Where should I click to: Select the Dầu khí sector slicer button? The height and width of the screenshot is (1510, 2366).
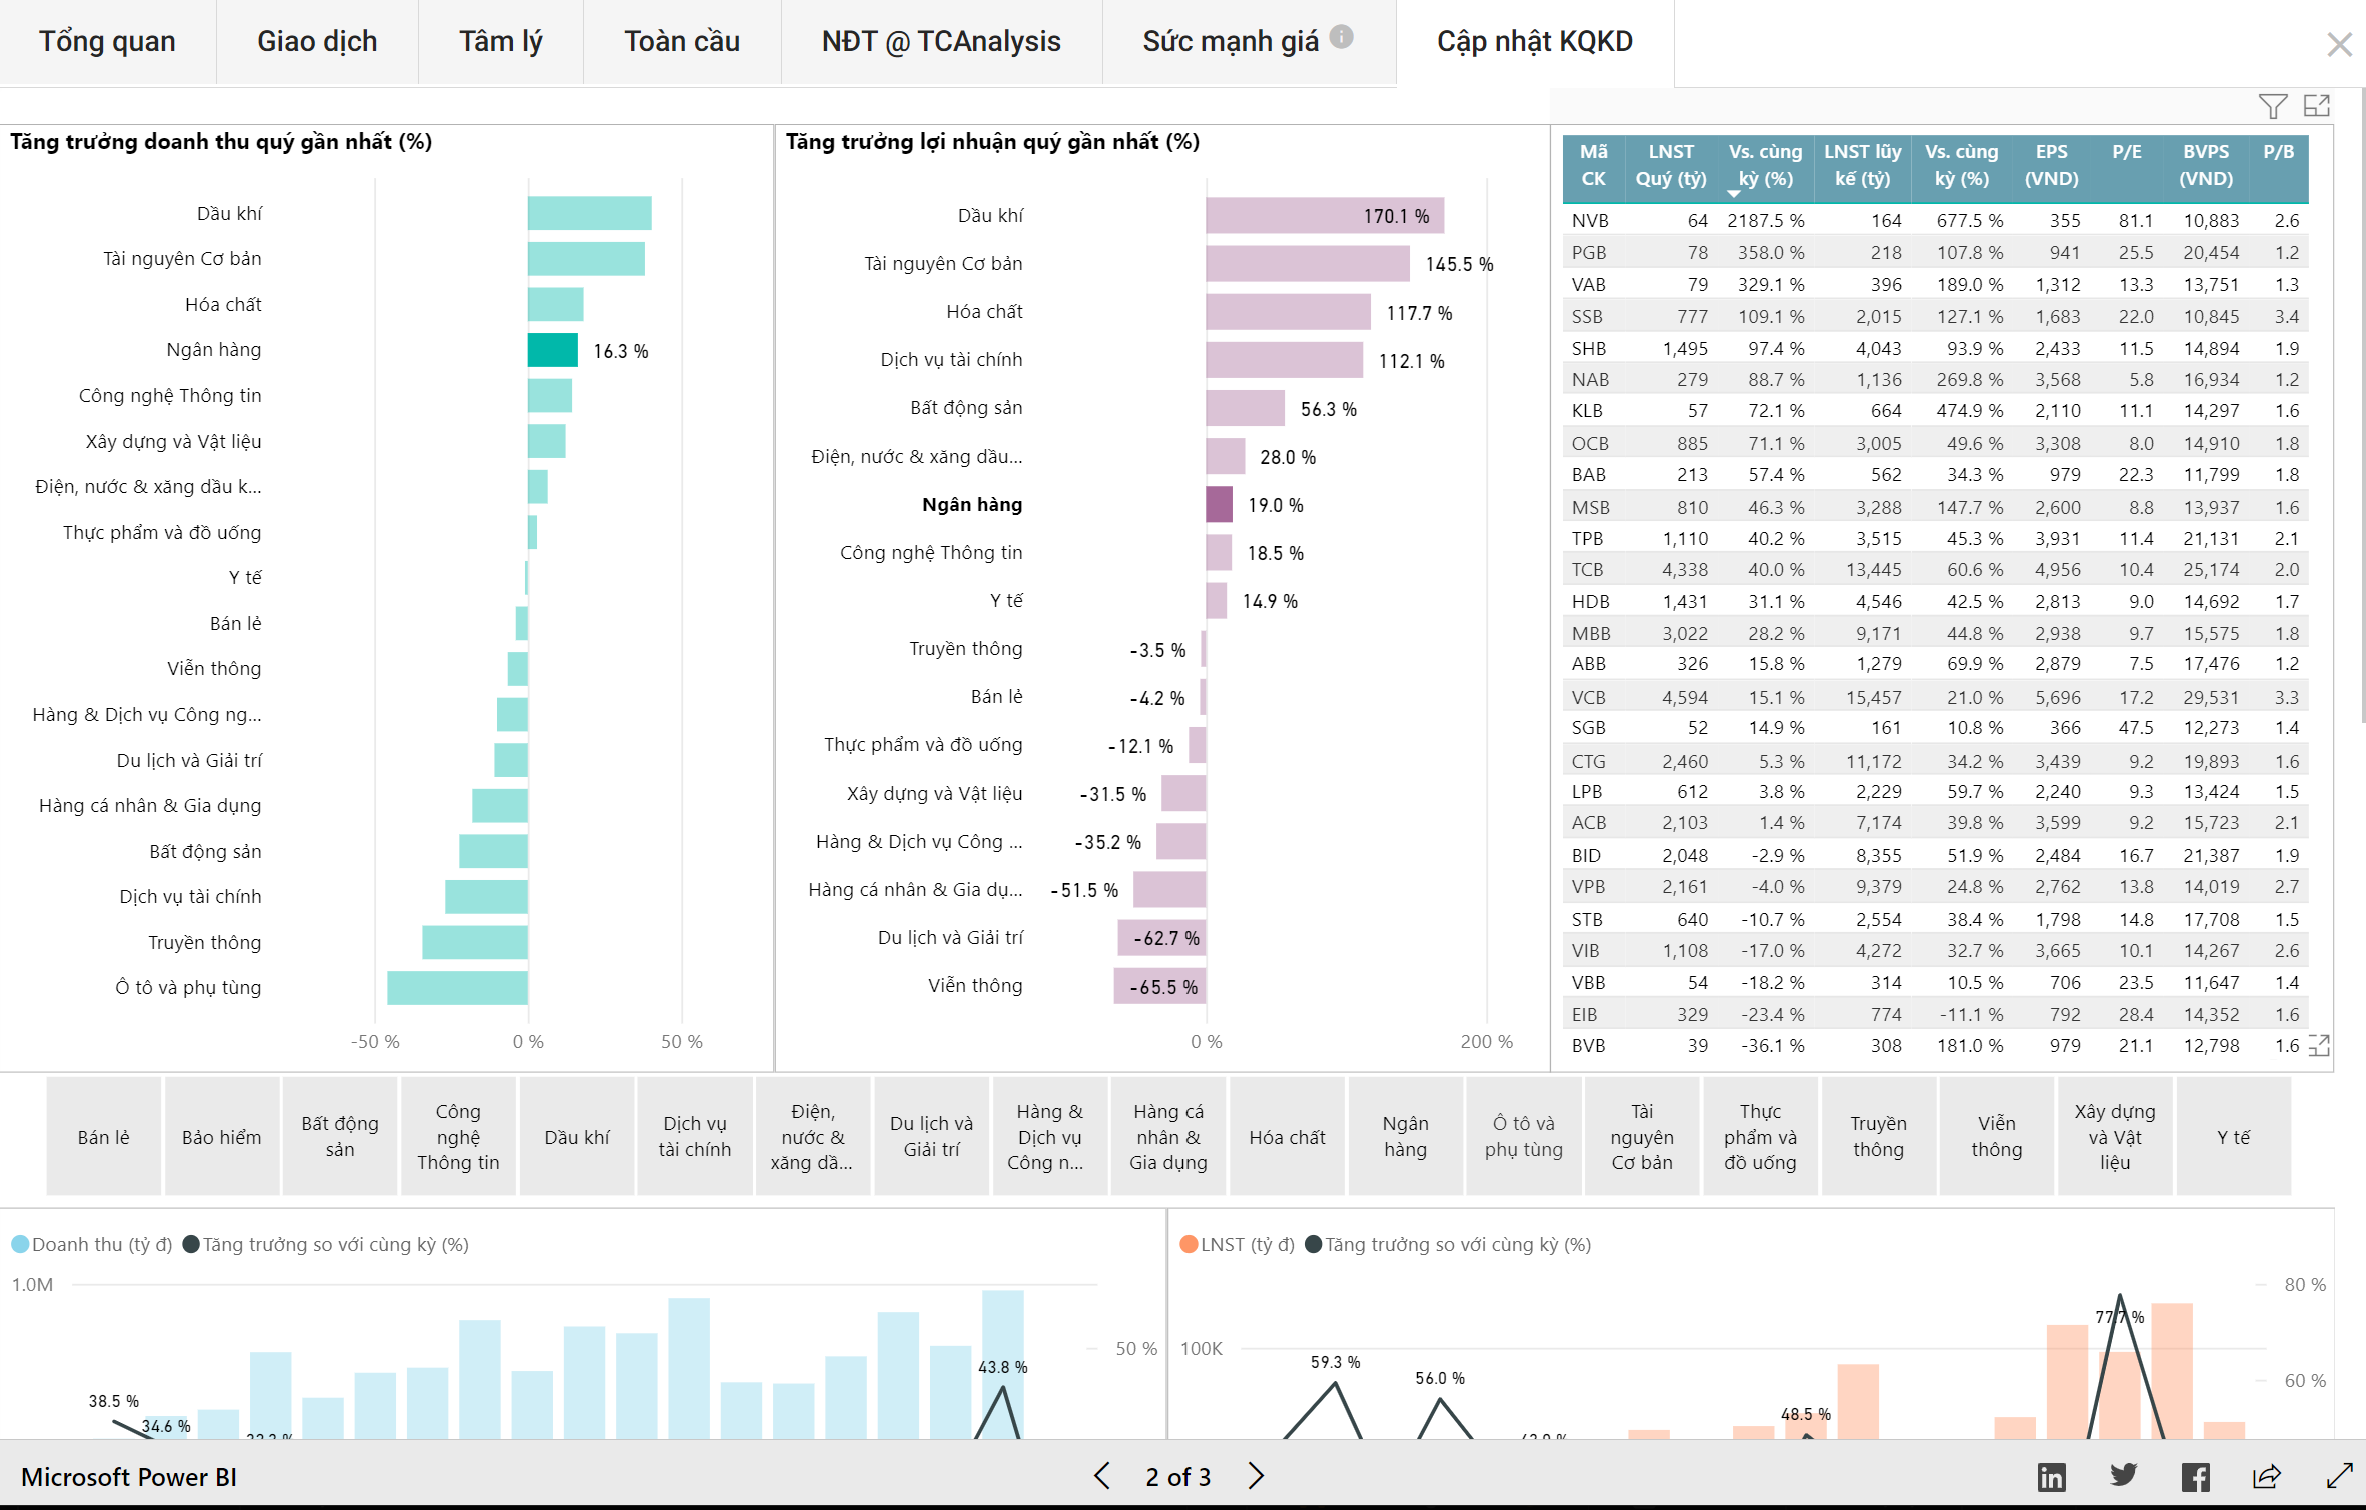(x=577, y=1137)
